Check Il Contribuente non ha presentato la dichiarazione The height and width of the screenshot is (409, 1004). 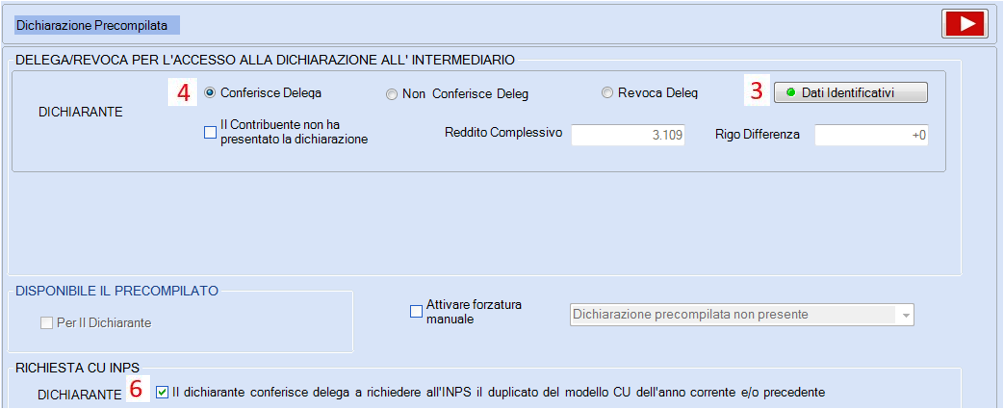coord(210,132)
